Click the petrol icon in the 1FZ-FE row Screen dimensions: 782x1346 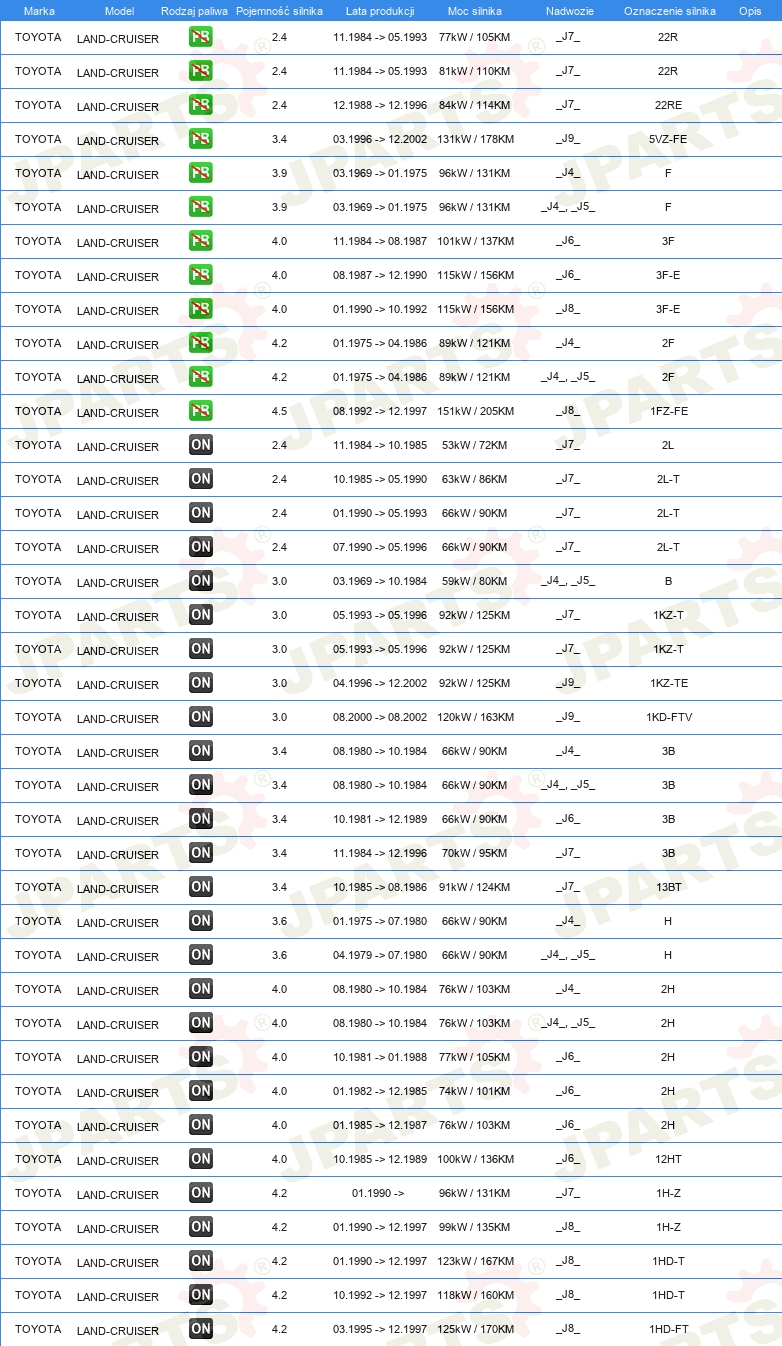pyautogui.click(x=201, y=411)
